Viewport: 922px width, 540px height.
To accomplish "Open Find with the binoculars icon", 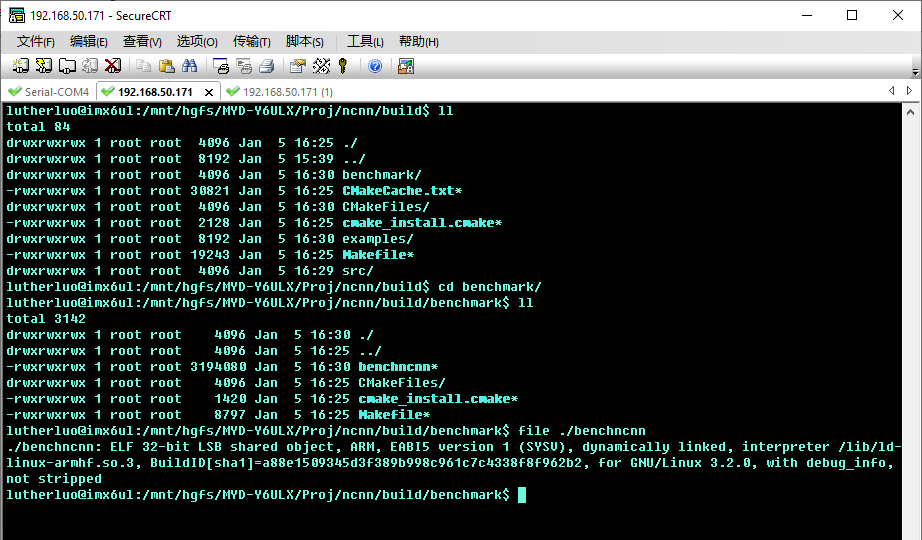I will [x=189, y=66].
